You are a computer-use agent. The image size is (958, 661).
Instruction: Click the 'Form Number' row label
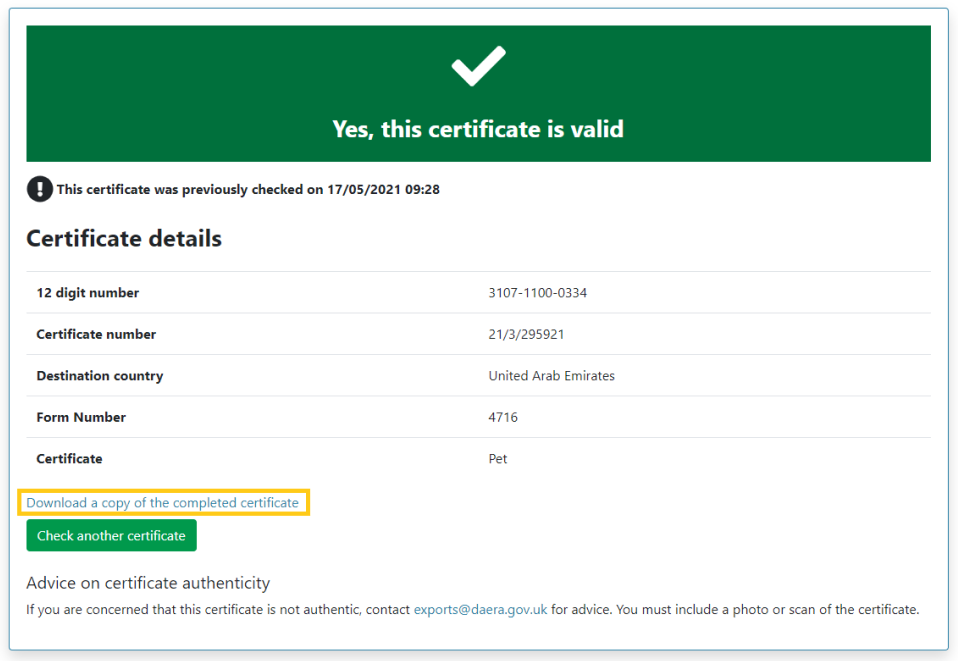[81, 417]
